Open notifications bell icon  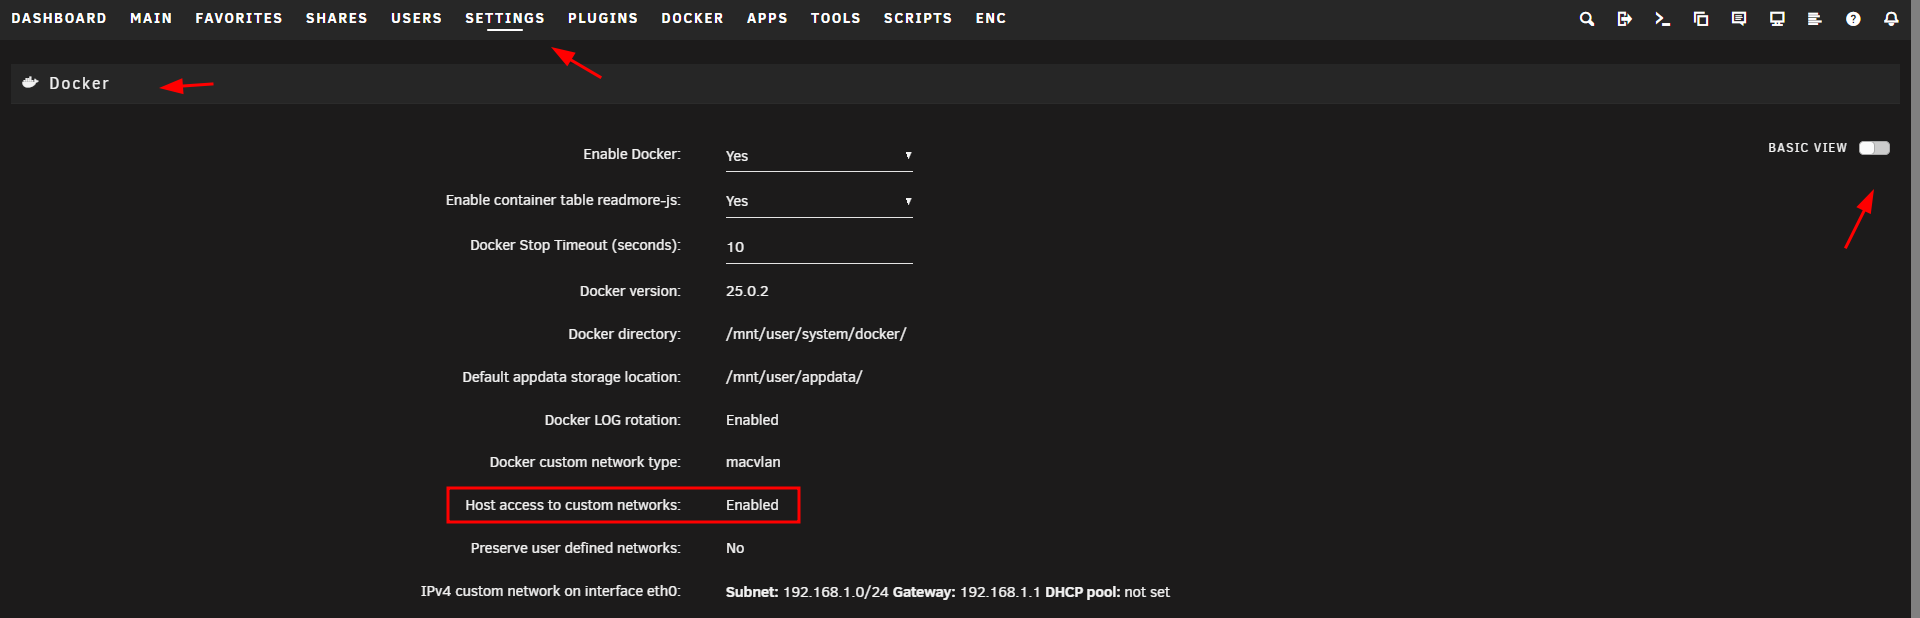point(1891,19)
